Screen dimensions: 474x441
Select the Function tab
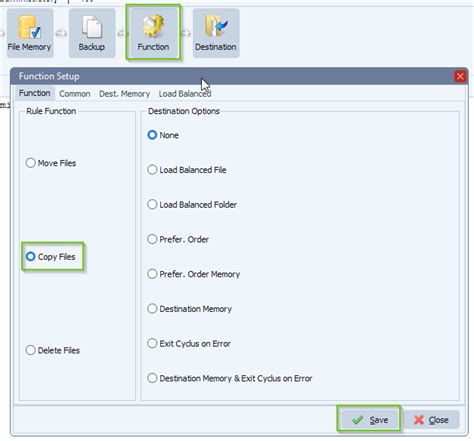pyautogui.click(x=34, y=93)
